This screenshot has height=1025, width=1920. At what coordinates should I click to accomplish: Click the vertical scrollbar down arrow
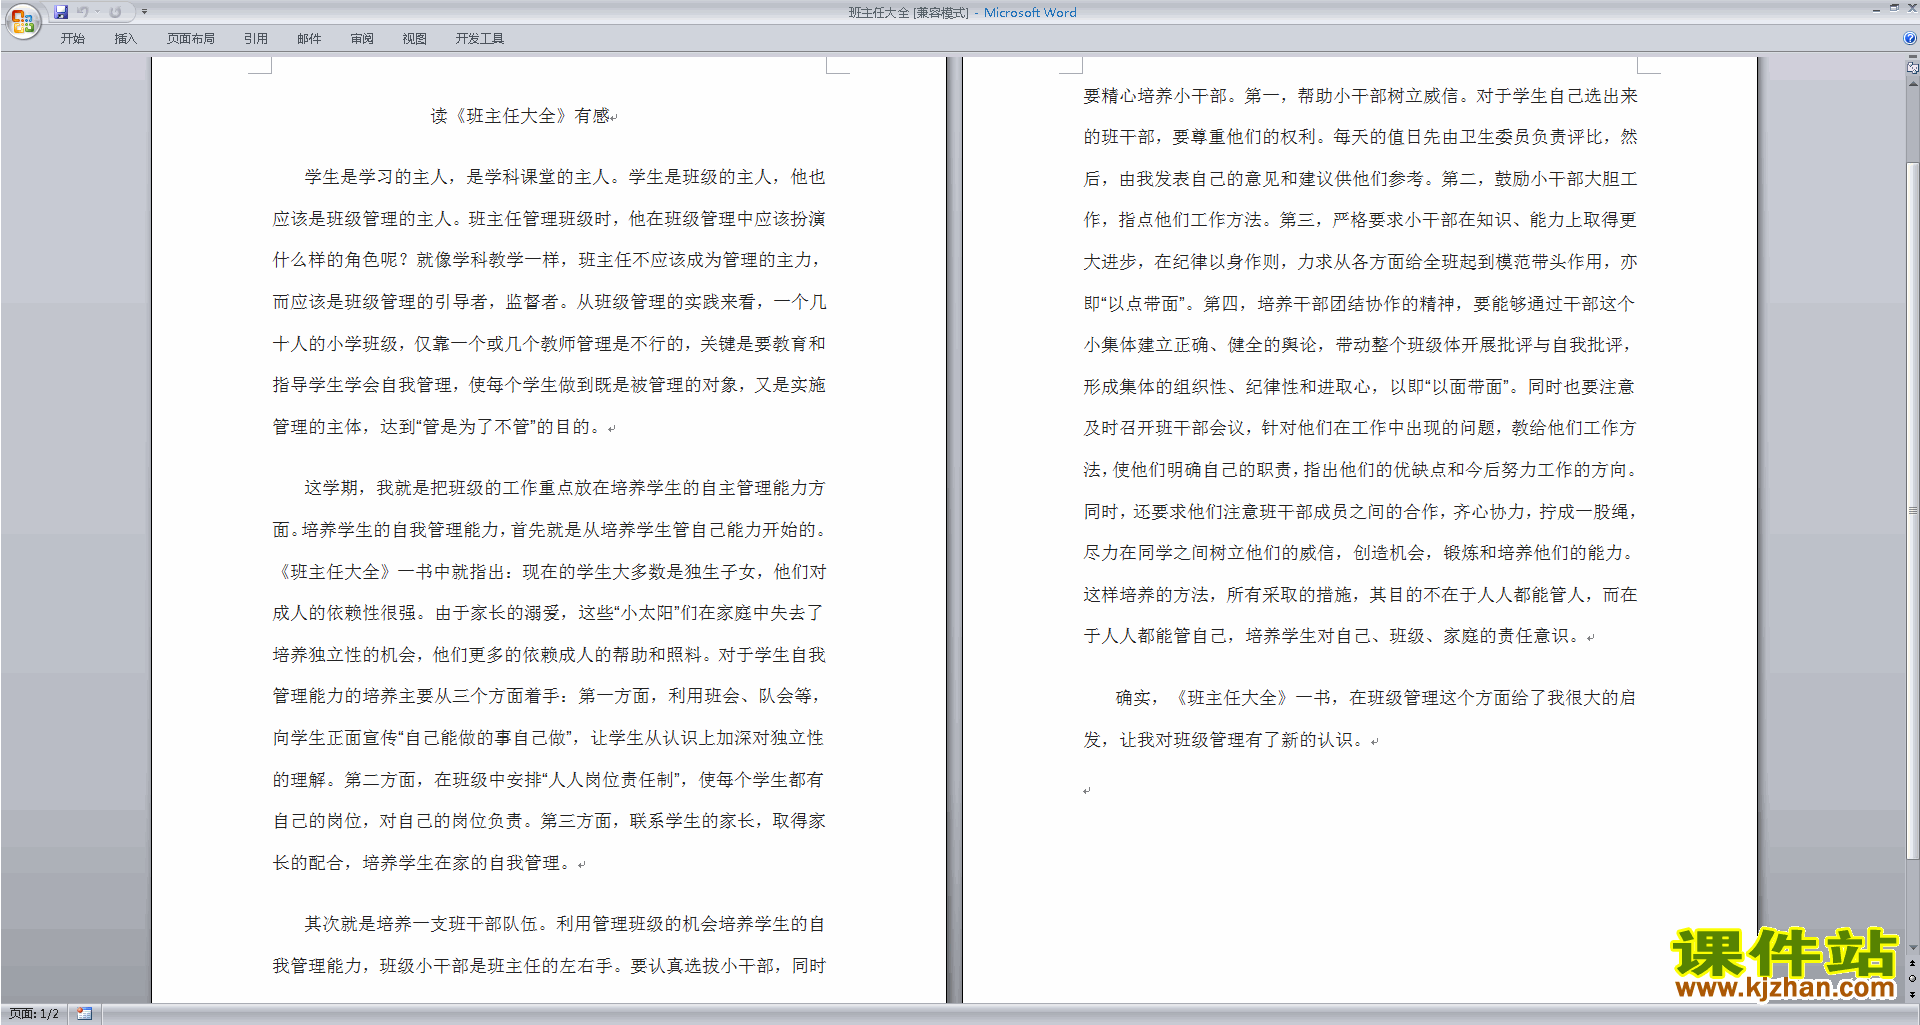coord(1913,948)
